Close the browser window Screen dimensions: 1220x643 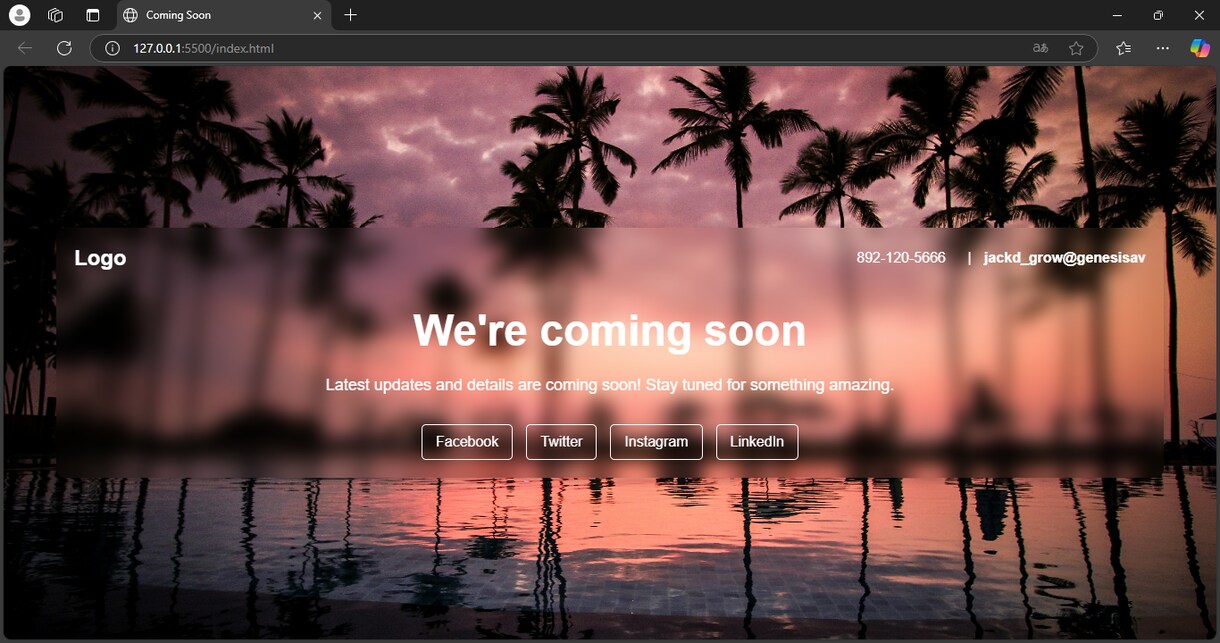1199,15
